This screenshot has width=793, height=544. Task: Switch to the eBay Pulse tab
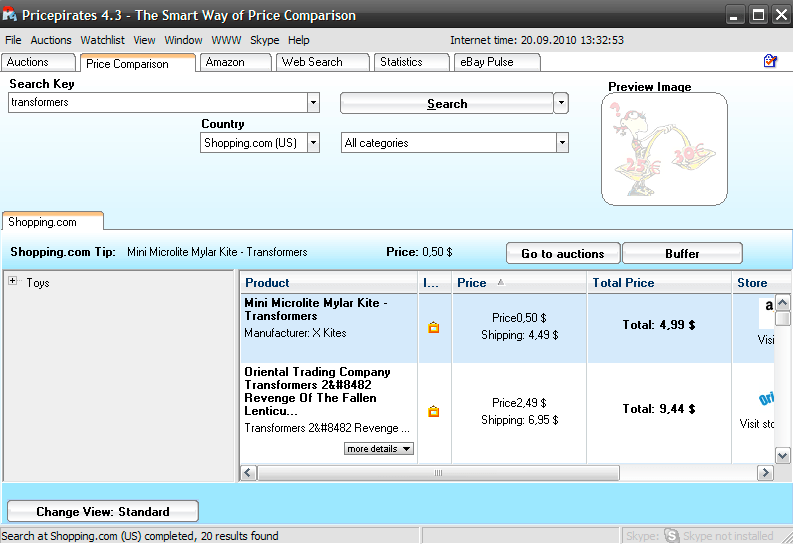tap(497, 62)
